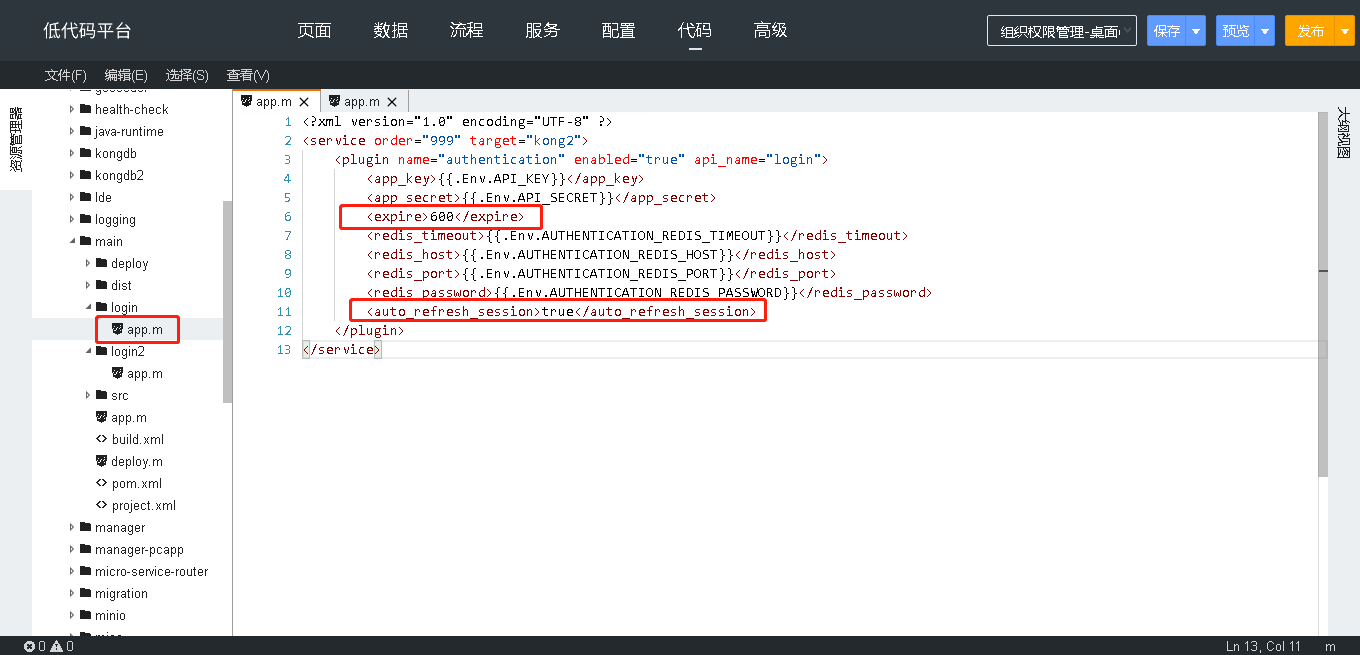This screenshot has width=1360, height=655.
Task: Collapse the main folder in tree
Action: pos(72,241)
